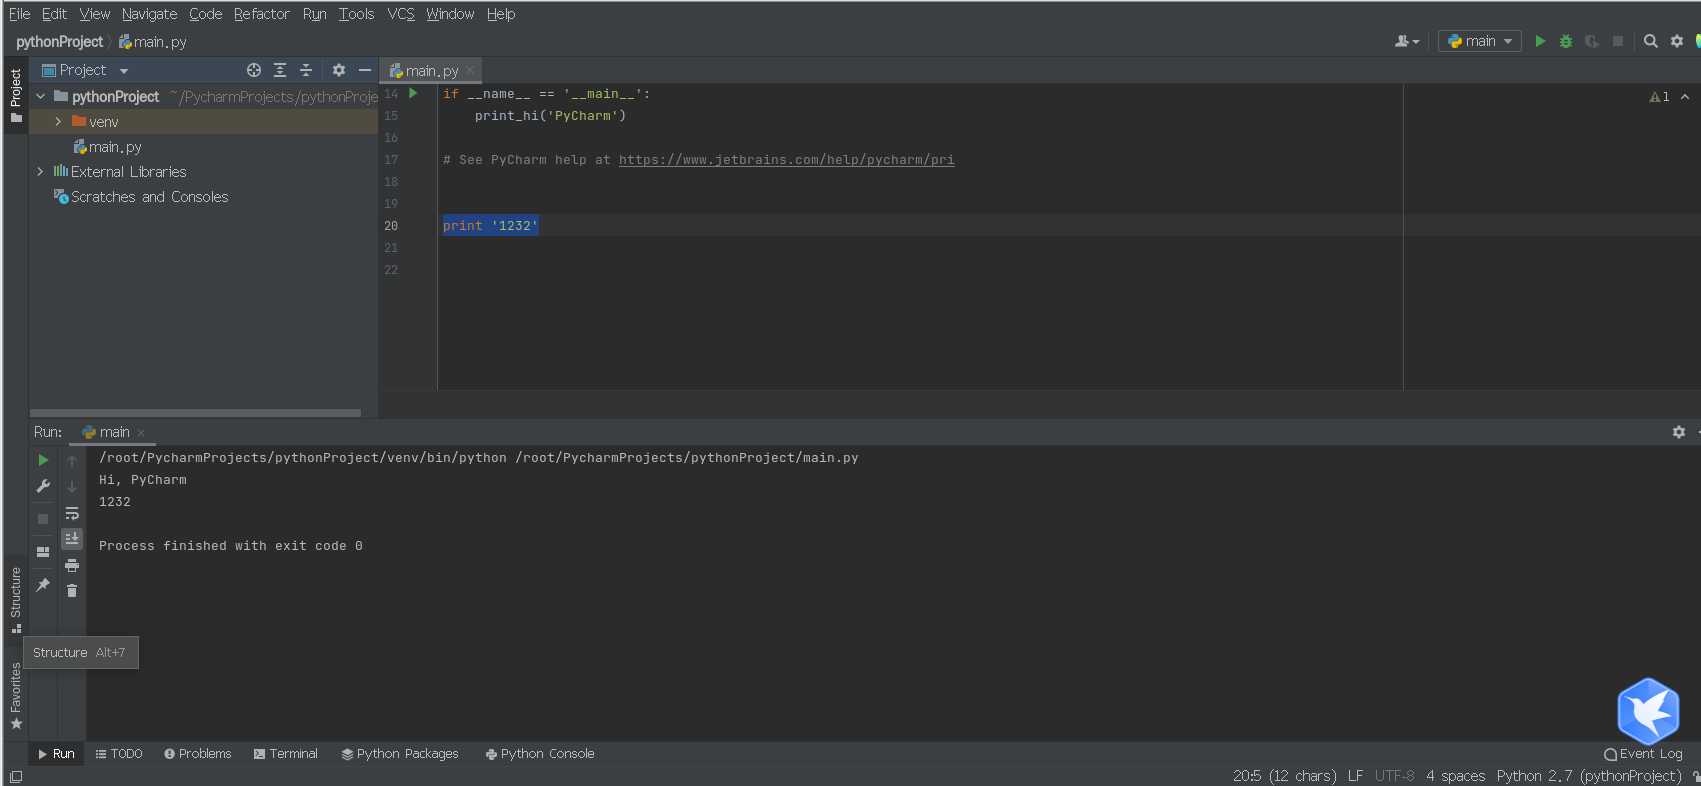Screen dimensions: 1701x786
Task: Collapse all in the Project panel
Action: pyautogui.click(x=306, y=70)
